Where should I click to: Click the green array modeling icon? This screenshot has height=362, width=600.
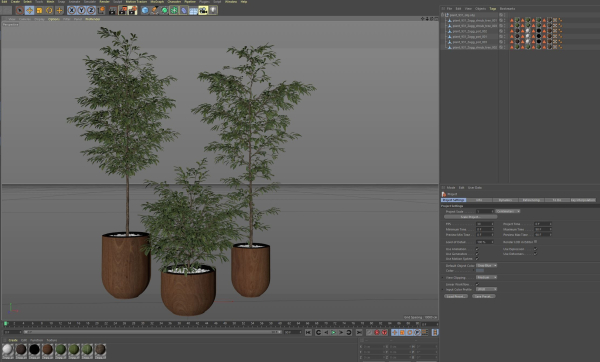[x=174, y=10]
